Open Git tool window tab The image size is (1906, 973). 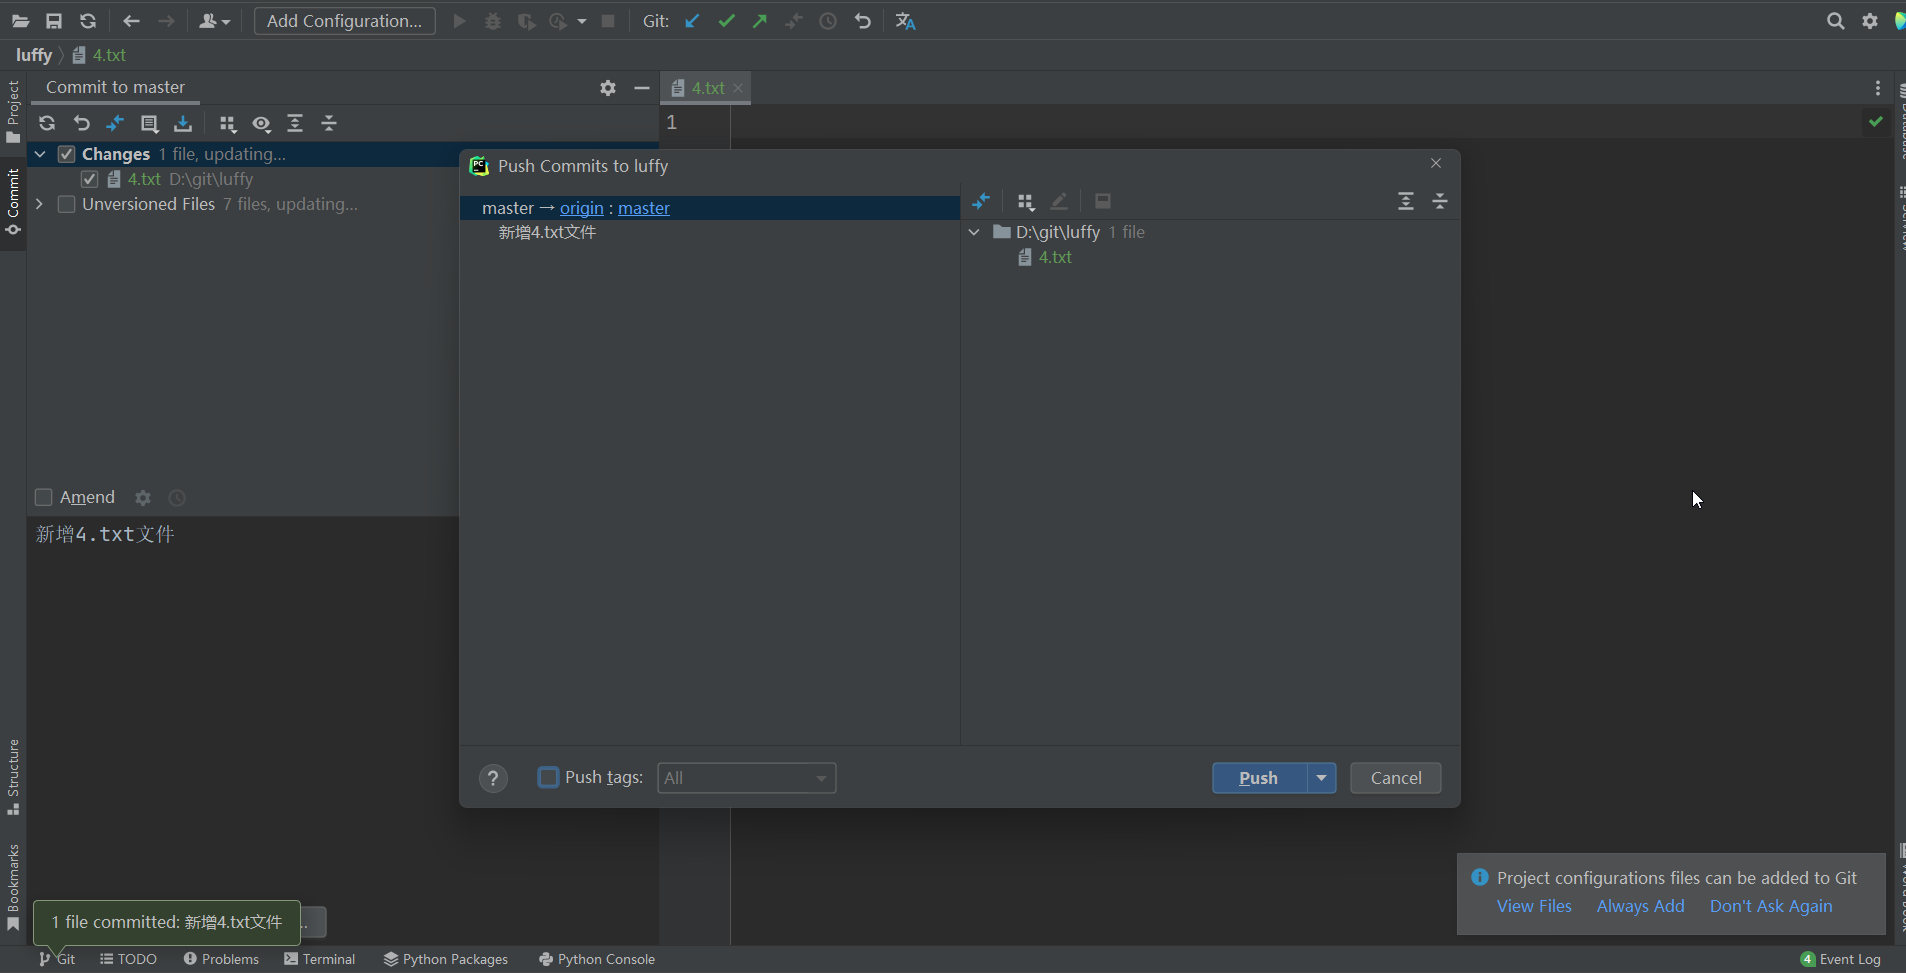(x=58, y=959)
